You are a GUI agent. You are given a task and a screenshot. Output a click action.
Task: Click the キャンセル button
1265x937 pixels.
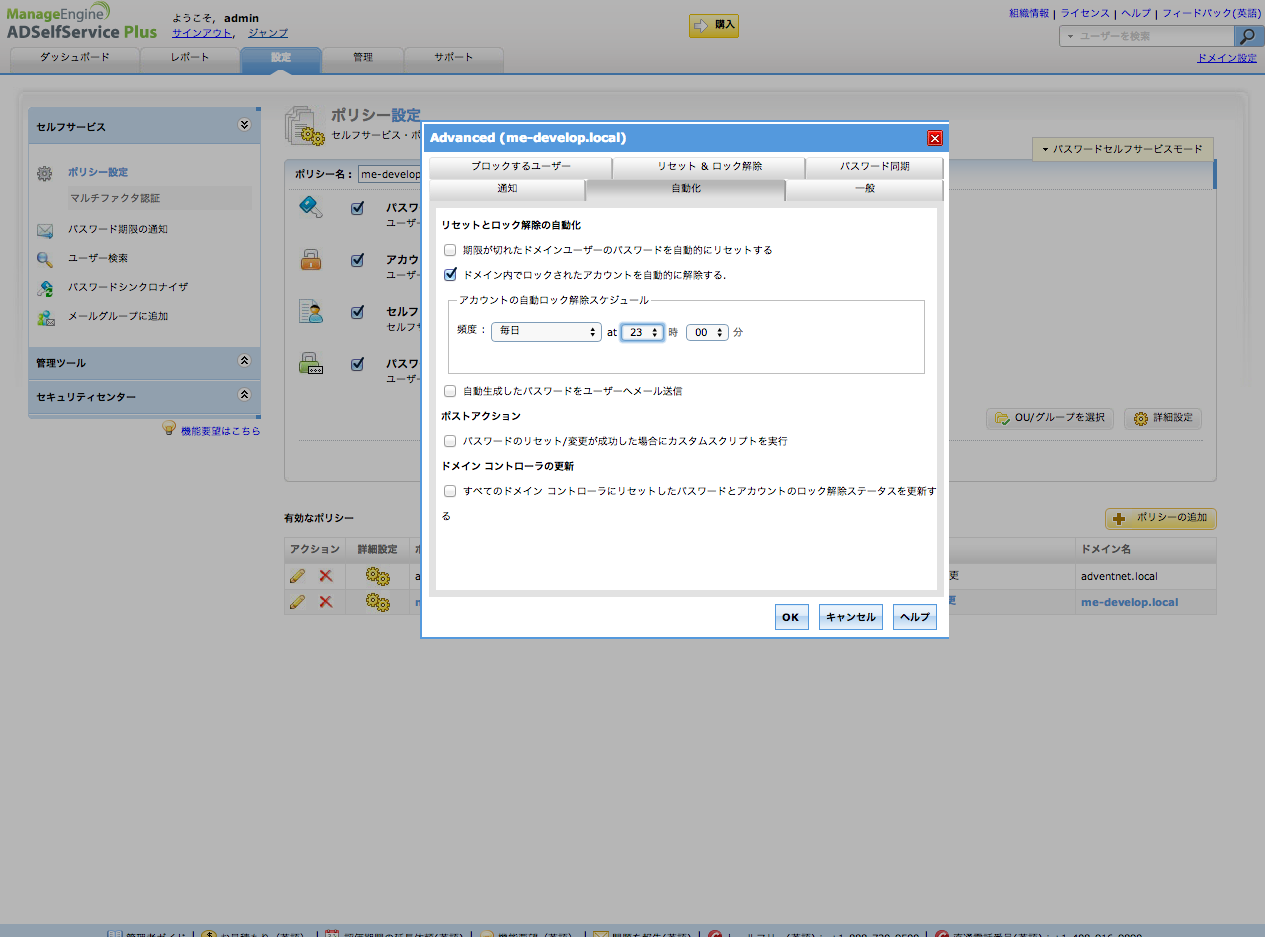(850, 617)
